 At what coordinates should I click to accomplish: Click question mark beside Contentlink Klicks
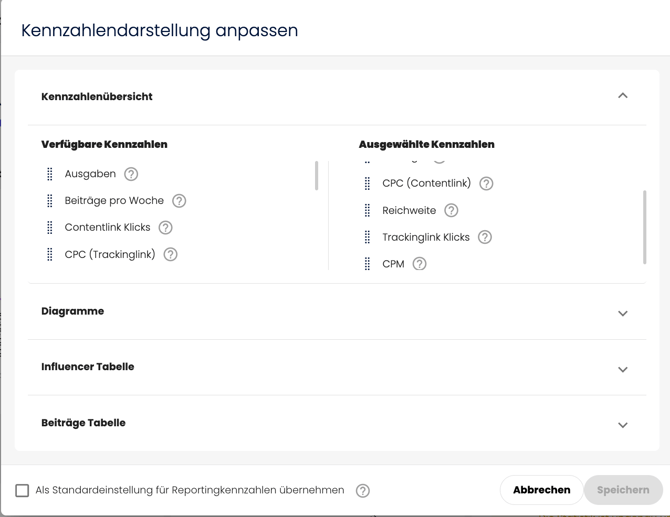click(x=165, y=228)
